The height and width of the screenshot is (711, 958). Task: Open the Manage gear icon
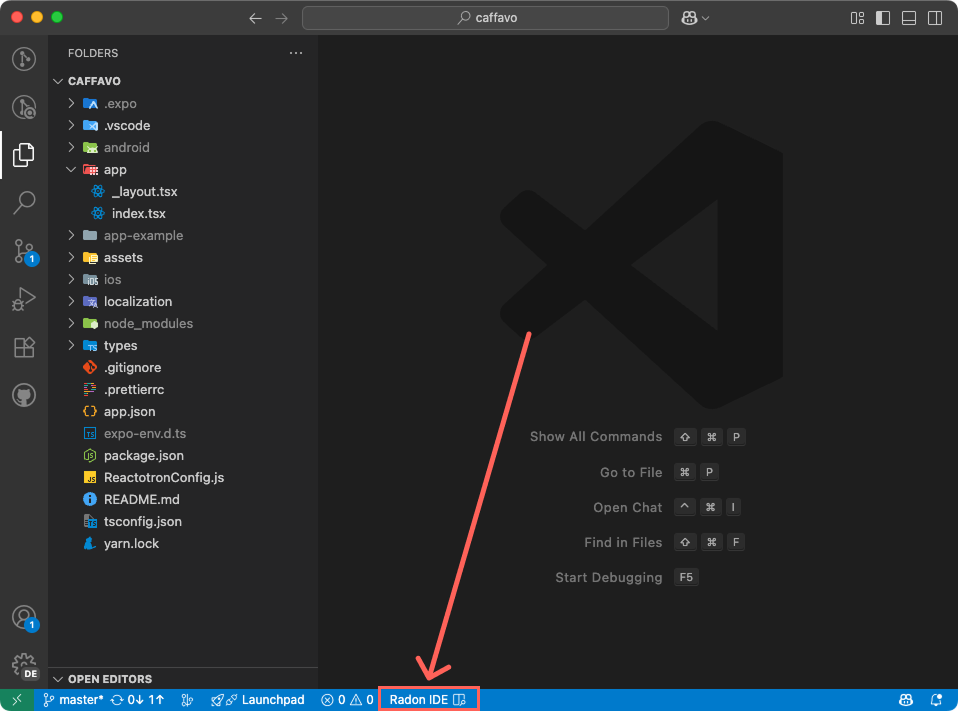pyautogui.click(x=22, y=662)
